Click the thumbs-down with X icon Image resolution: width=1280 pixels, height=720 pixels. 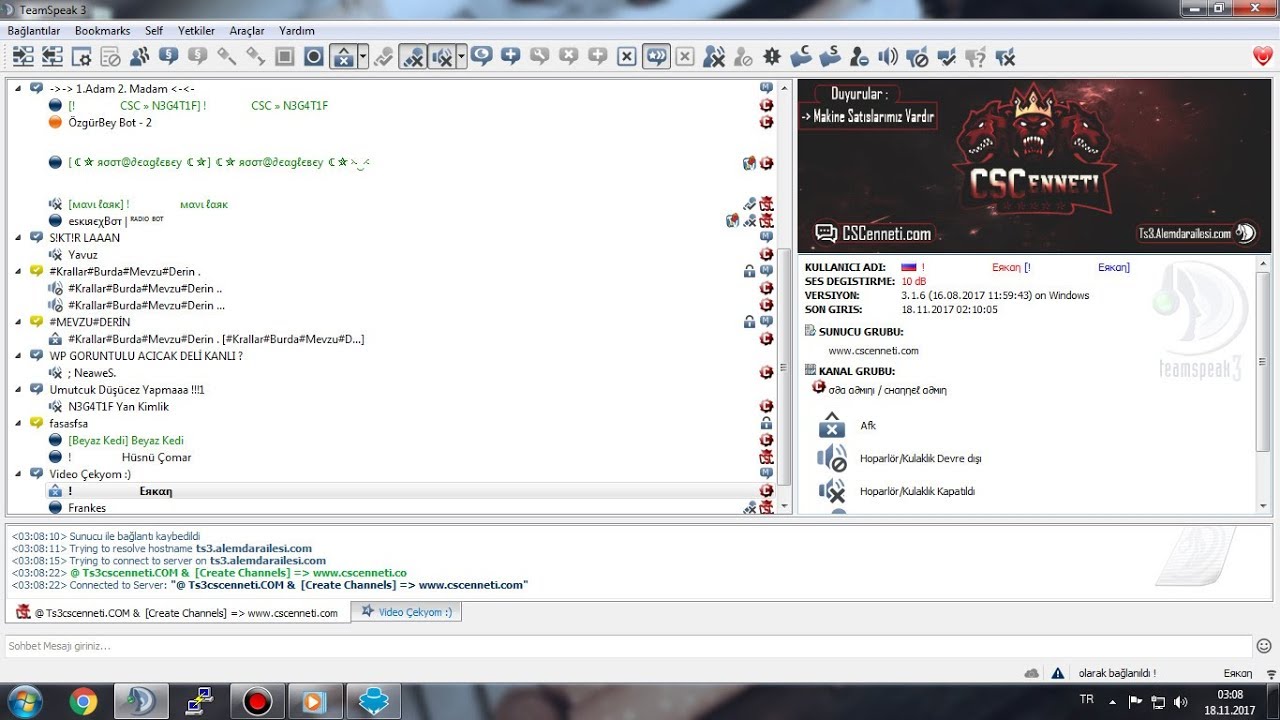[x=1004, y=57]
